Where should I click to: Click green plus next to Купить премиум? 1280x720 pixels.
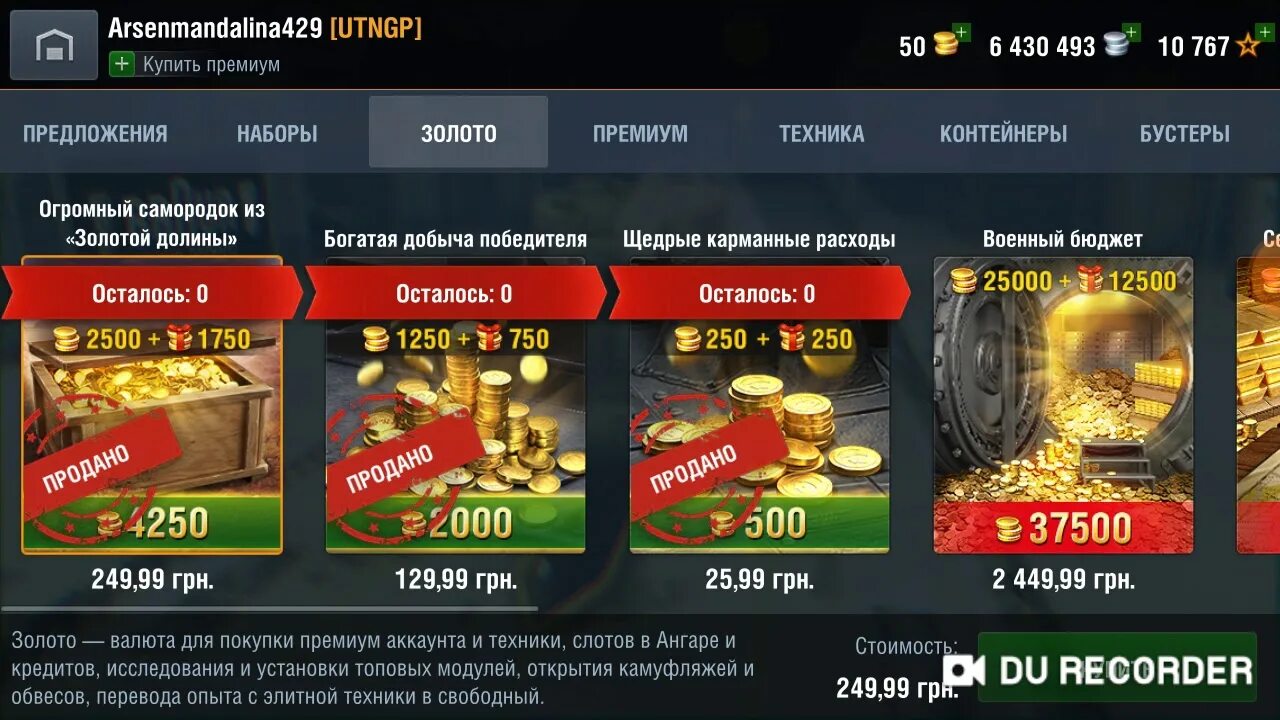(x=121, y=64)
